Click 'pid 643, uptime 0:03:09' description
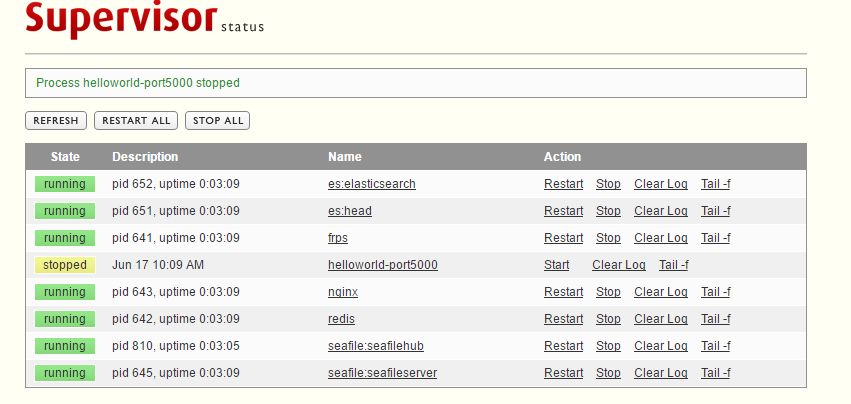 (176, 292)
